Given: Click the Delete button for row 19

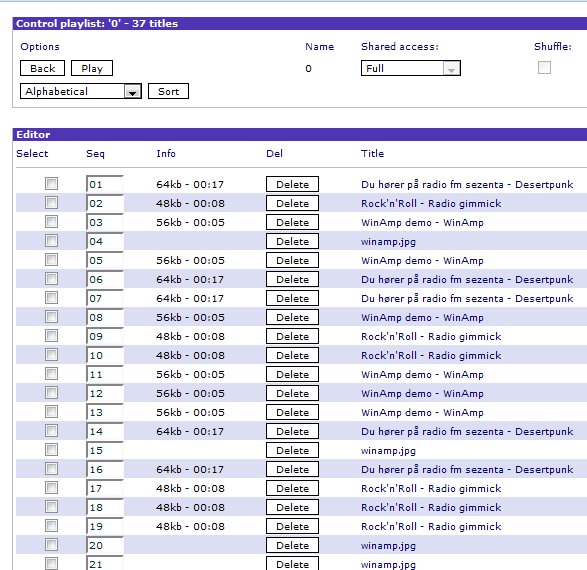Looking at the screenshot, I should click(292, 527).
